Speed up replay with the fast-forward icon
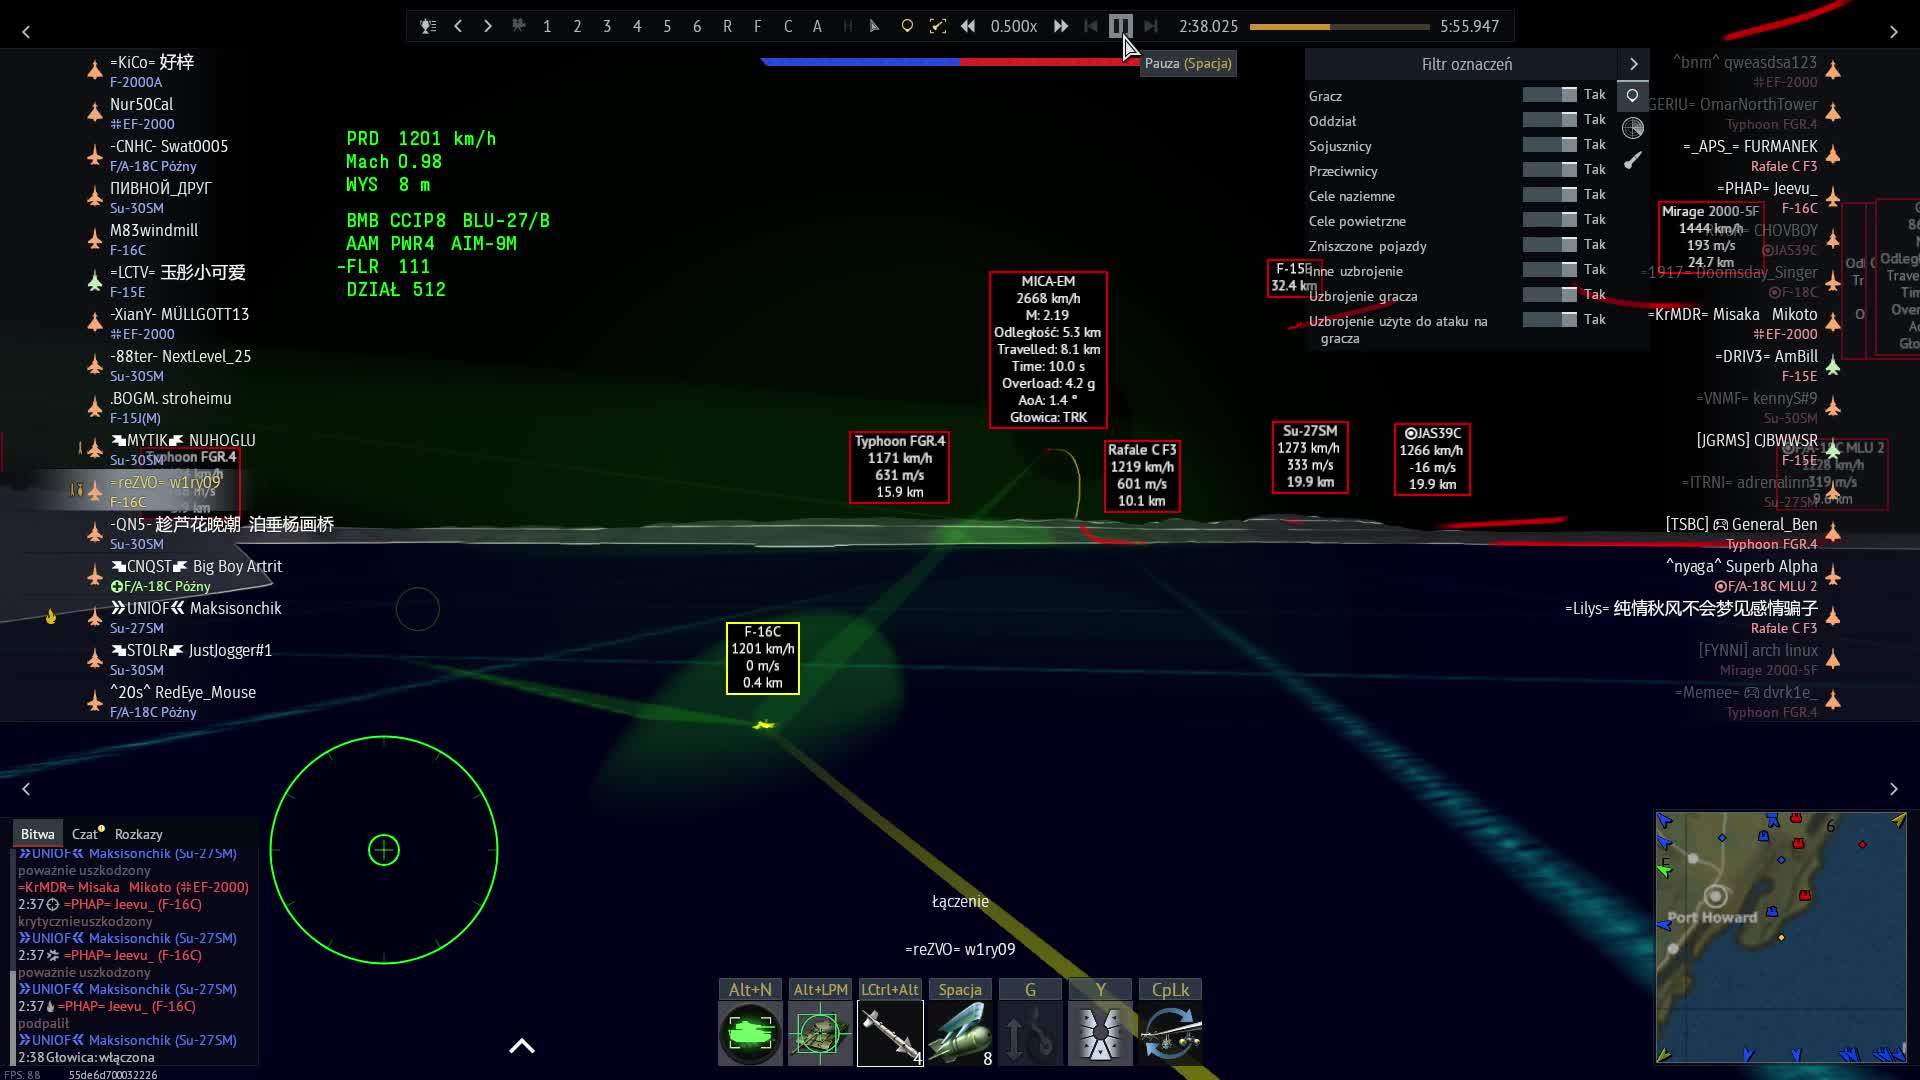1920x1080 pixels. [1060, 26]
